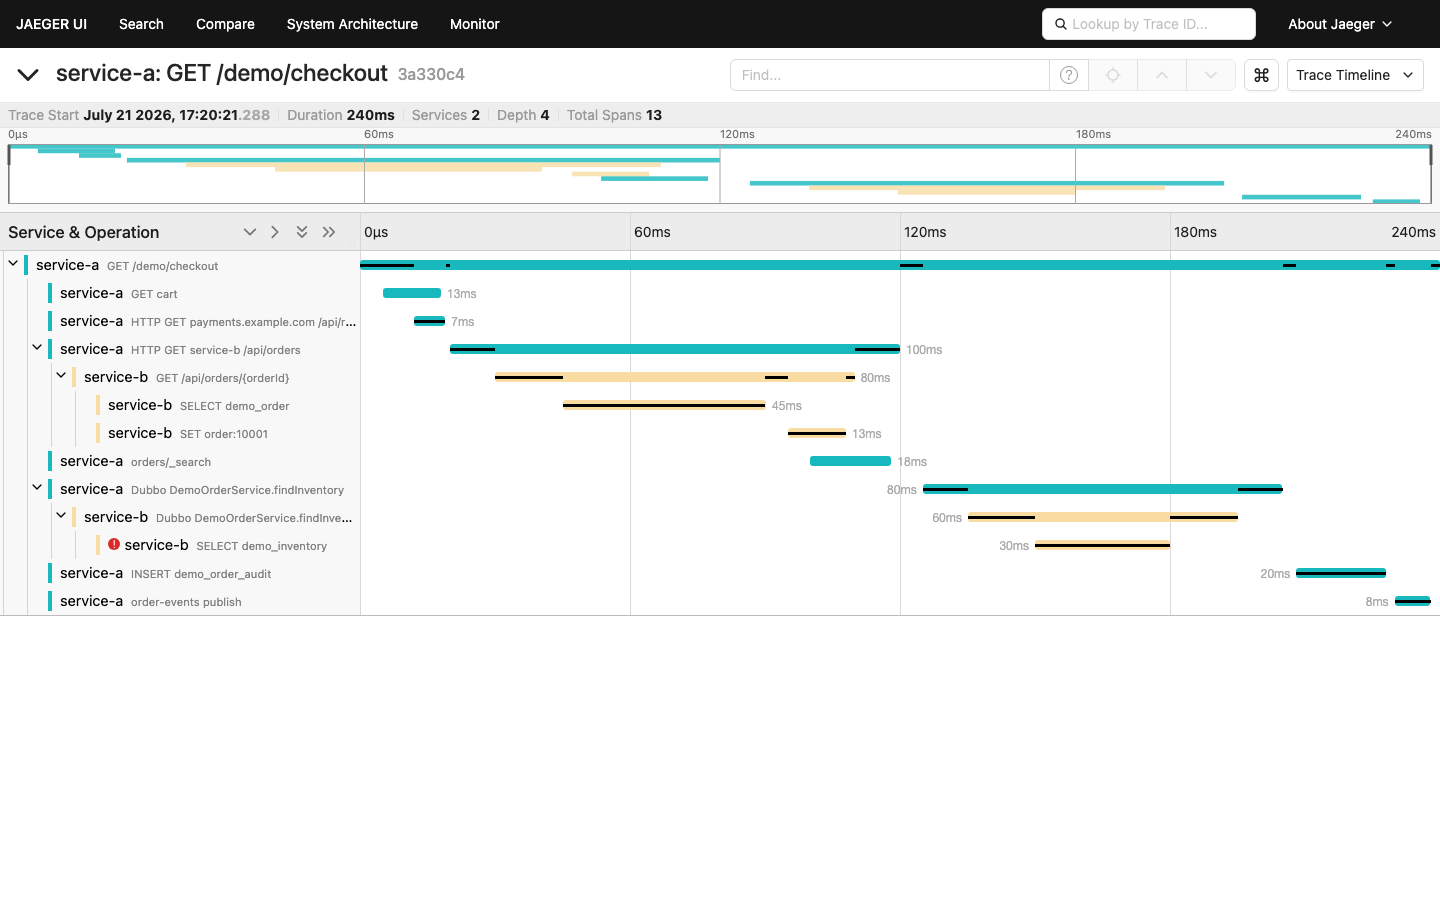Click the 45ms SELECT demo_order bar

664,405
